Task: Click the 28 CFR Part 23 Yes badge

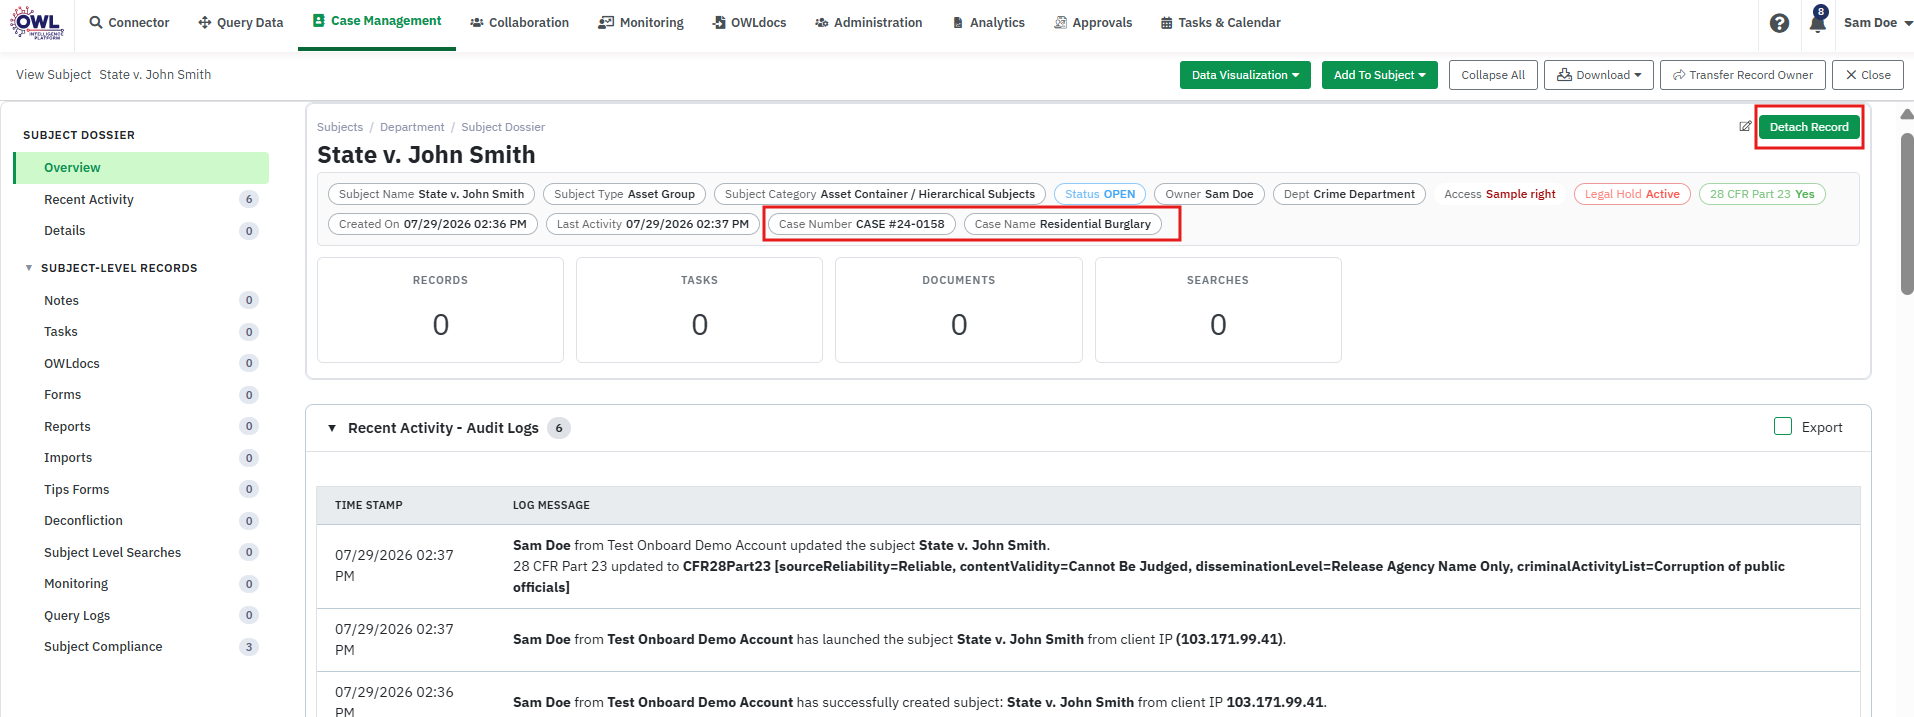Action: pyautogui.click(x=1762, y=194)
